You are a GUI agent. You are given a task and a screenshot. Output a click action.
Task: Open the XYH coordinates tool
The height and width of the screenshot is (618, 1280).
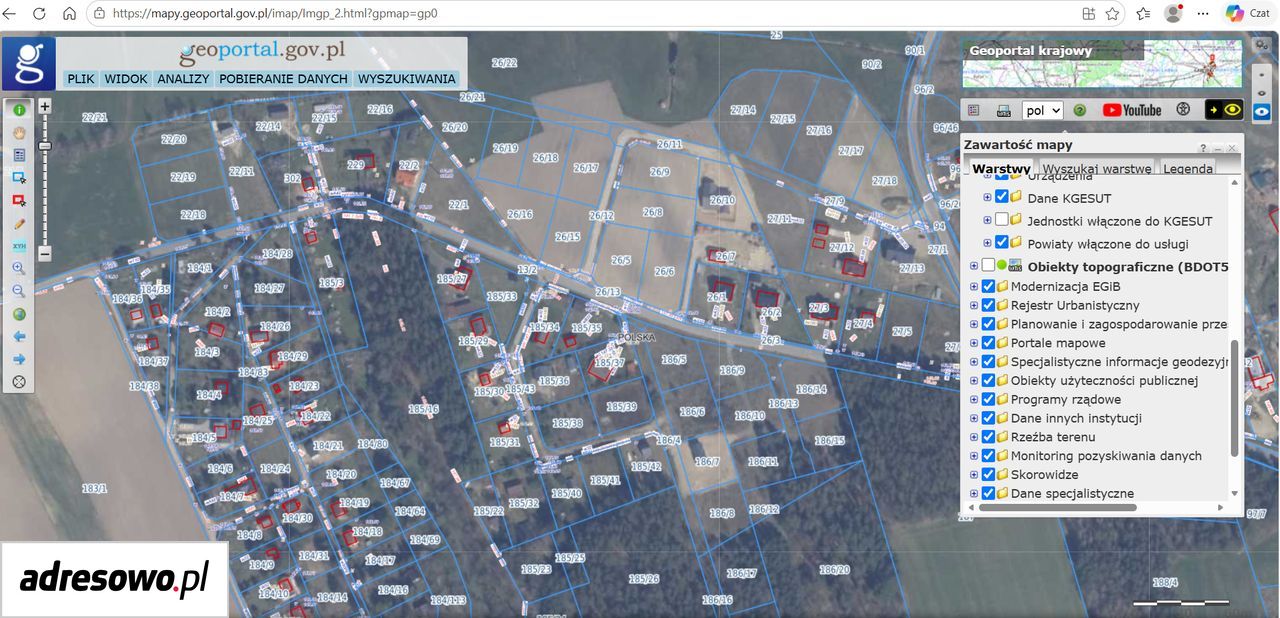point(19,246)
